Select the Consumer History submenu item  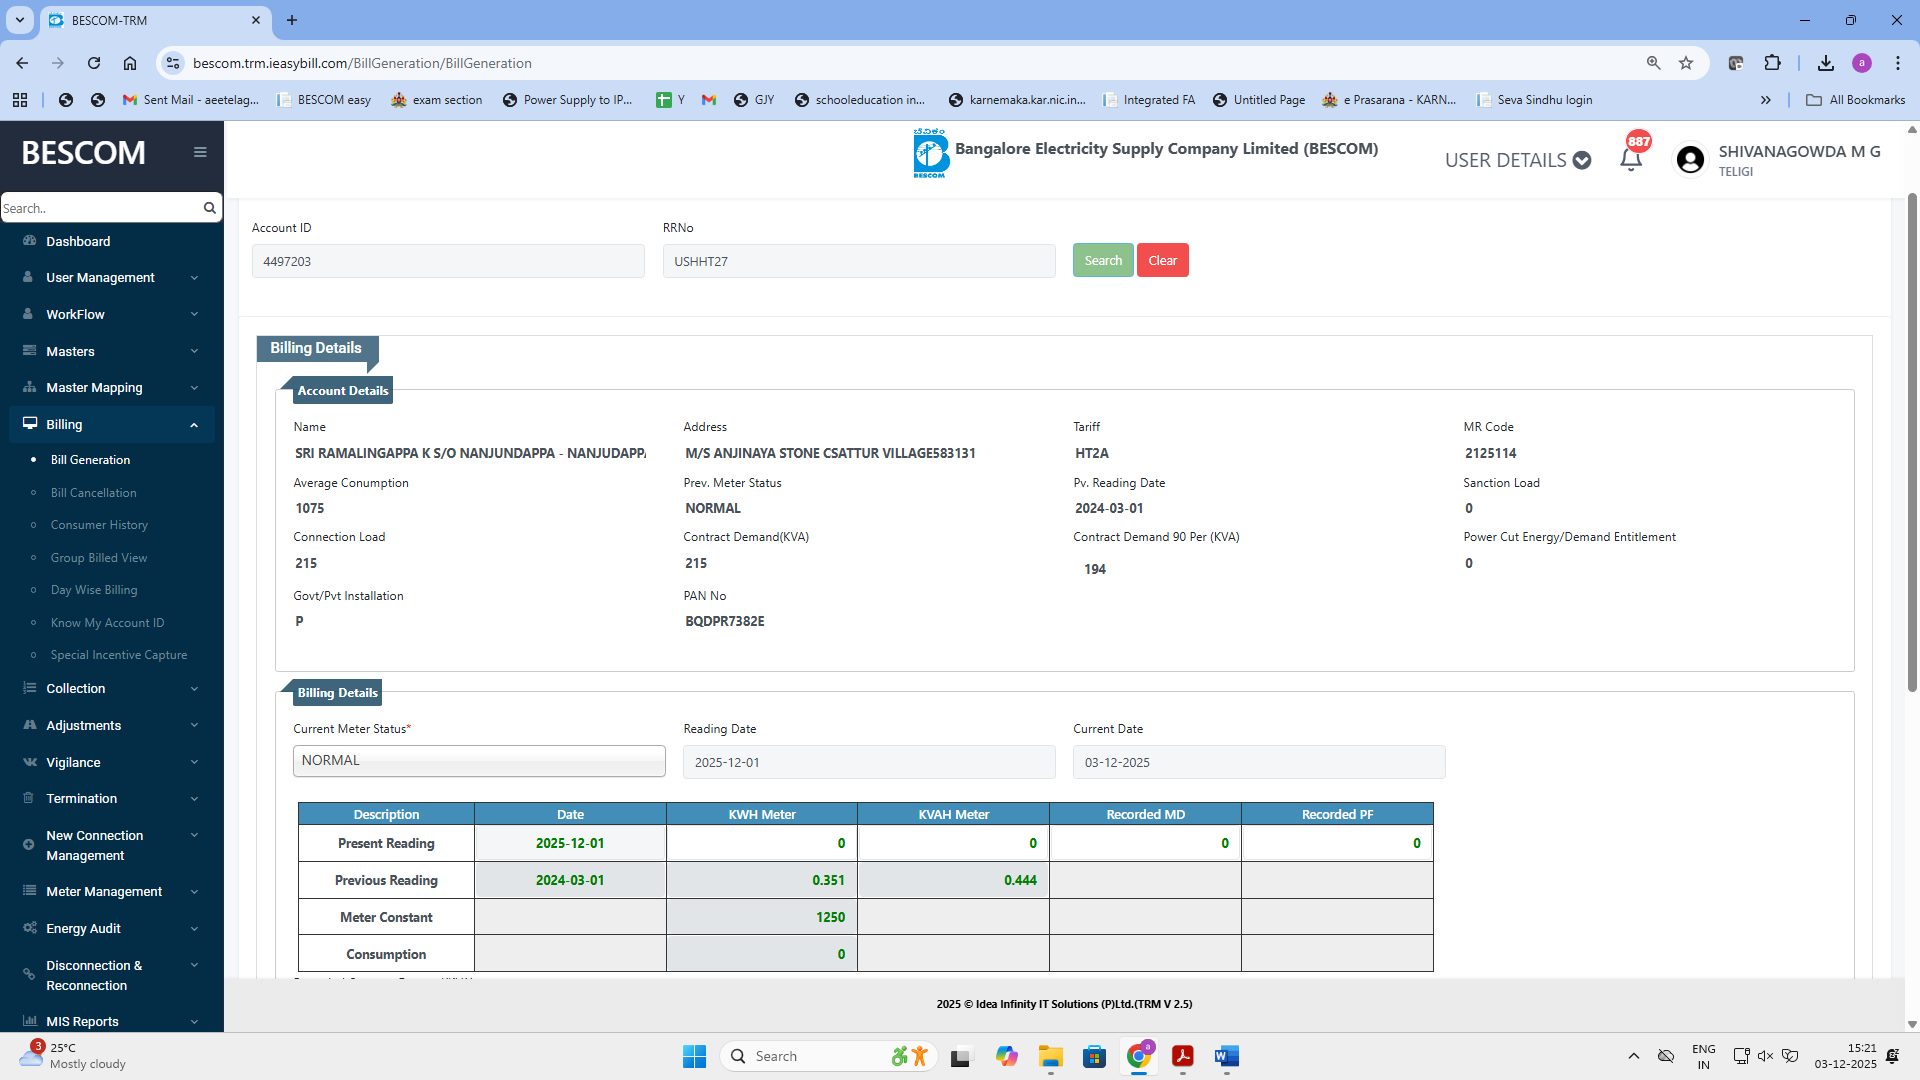99,525
